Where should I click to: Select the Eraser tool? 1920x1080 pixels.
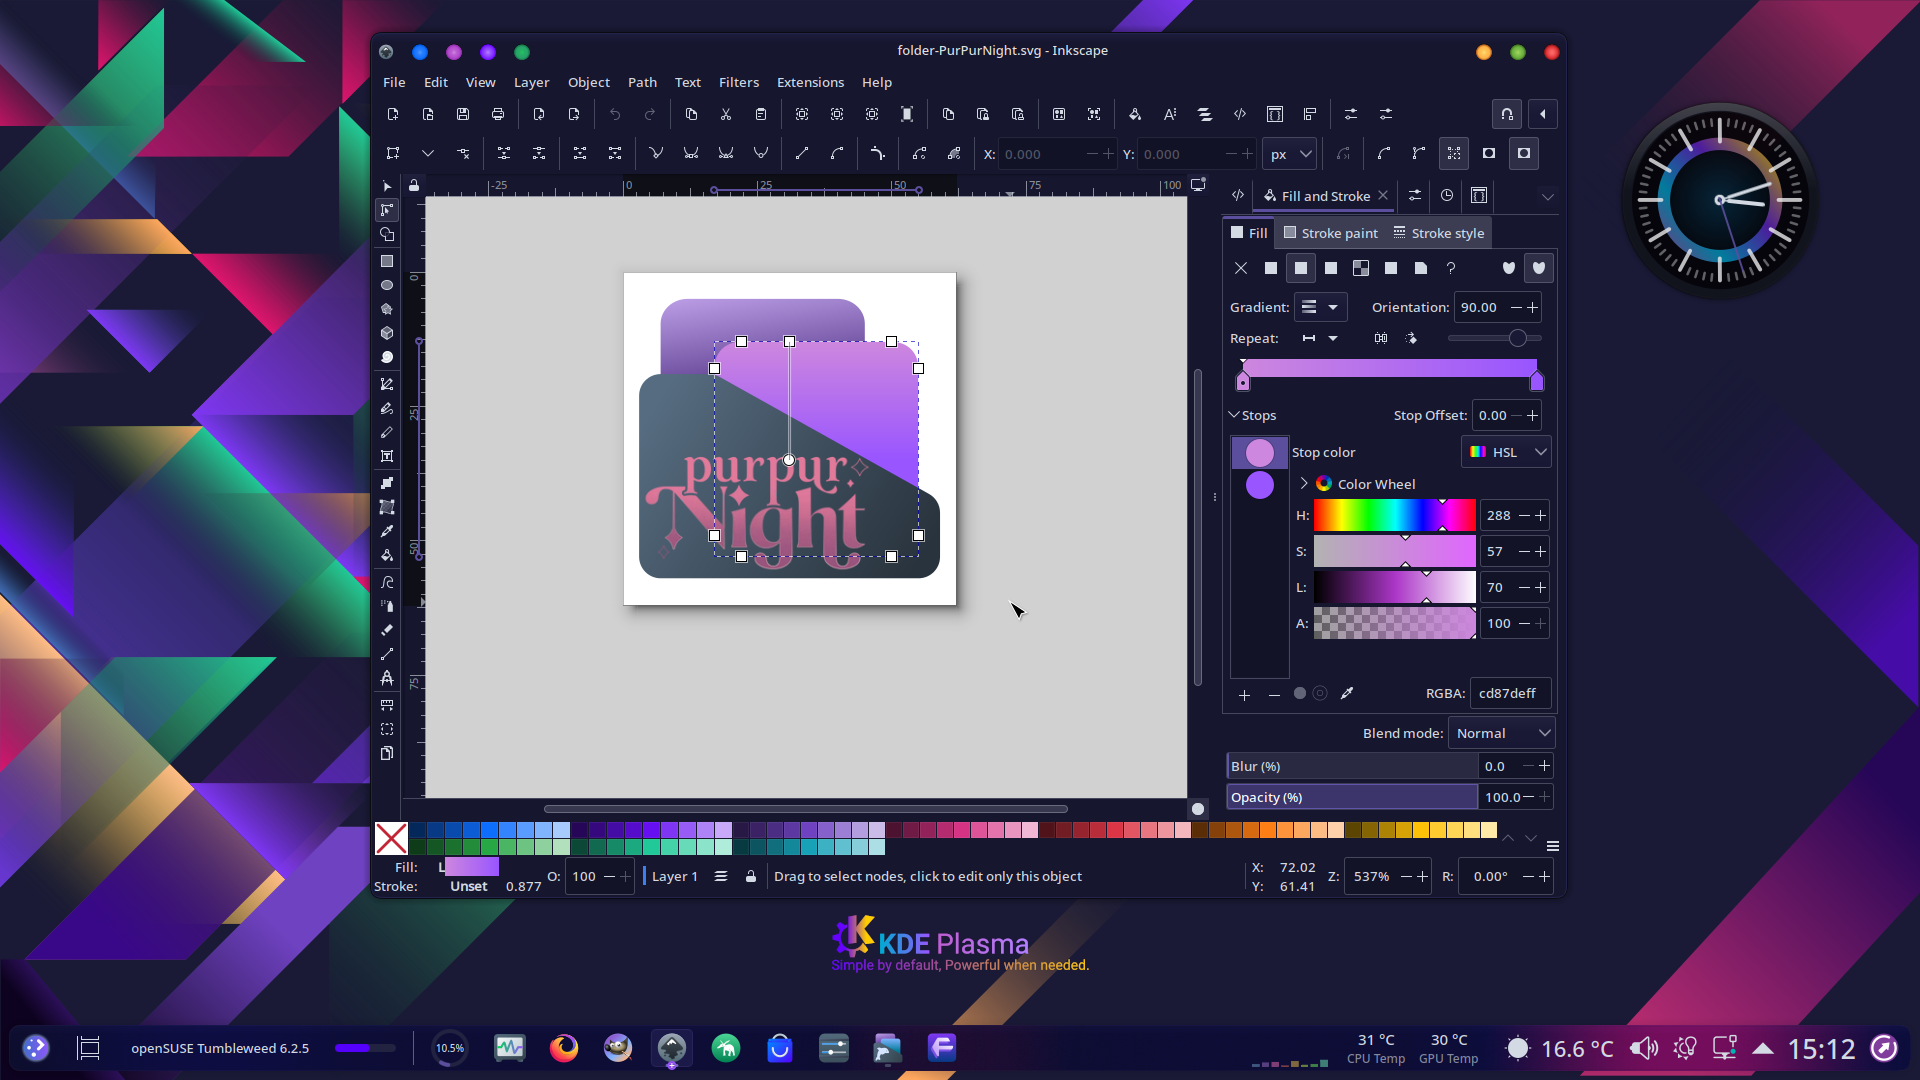tap(387, 630)
